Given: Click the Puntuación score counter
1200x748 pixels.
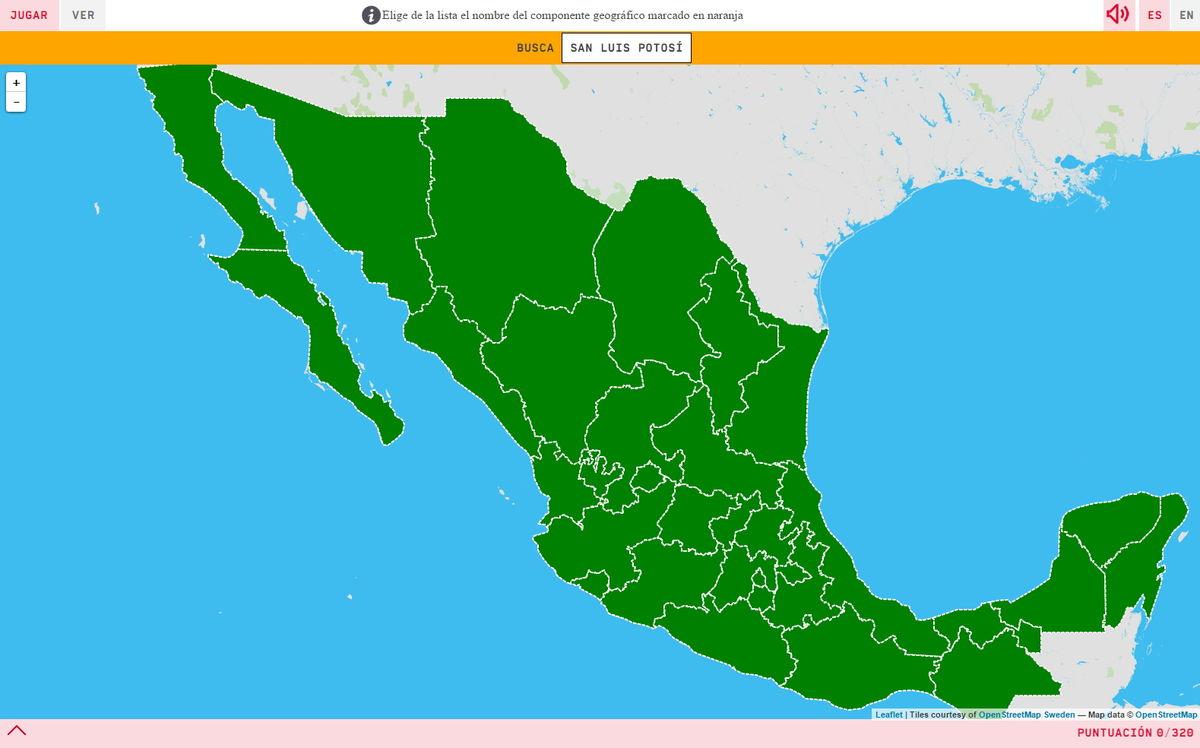Looking at the screenshot, I should pyautogui.click(x=1134, y=732).
